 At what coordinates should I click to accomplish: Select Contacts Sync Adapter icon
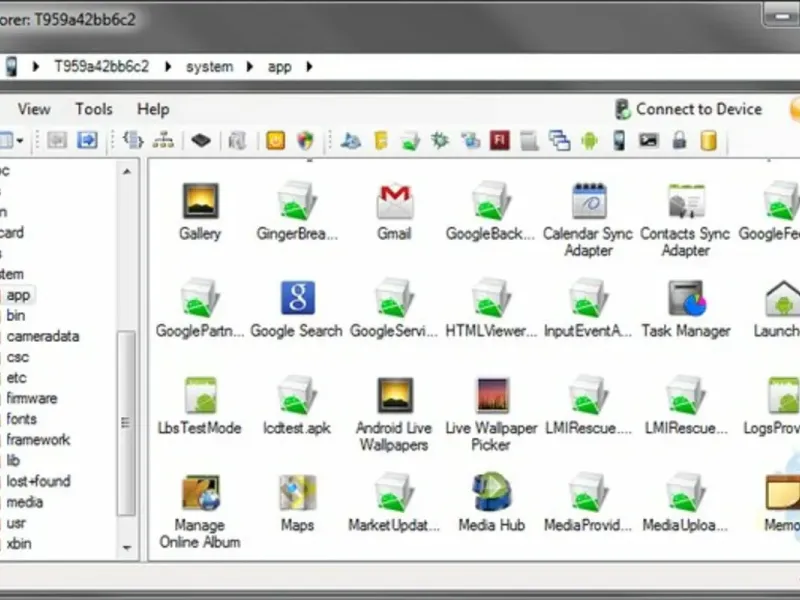(686, 201)
